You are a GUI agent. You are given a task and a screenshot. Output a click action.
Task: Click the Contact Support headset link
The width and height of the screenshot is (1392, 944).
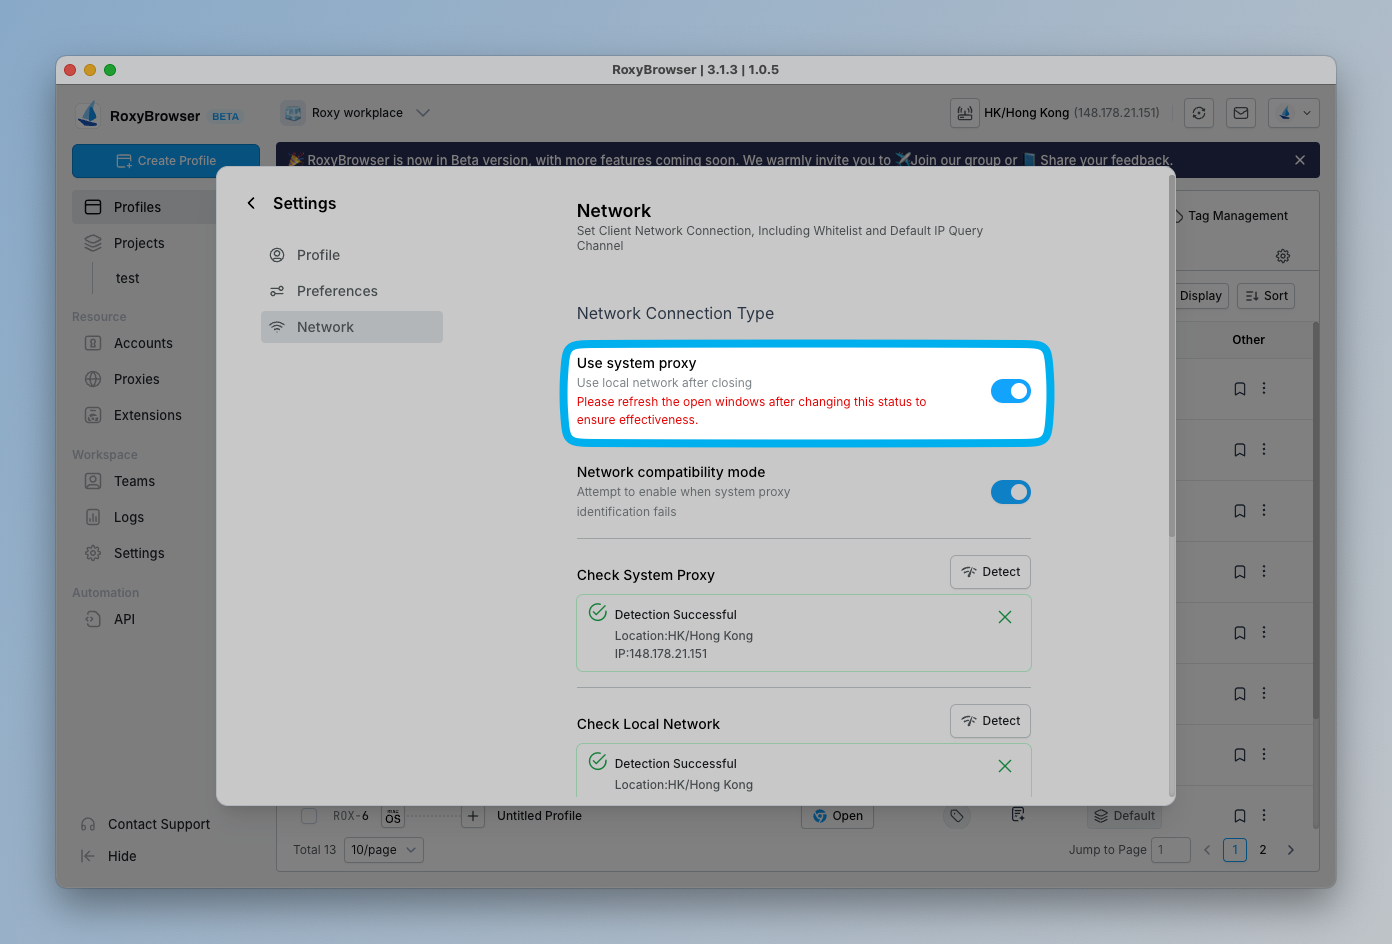[x=145, y=824]
